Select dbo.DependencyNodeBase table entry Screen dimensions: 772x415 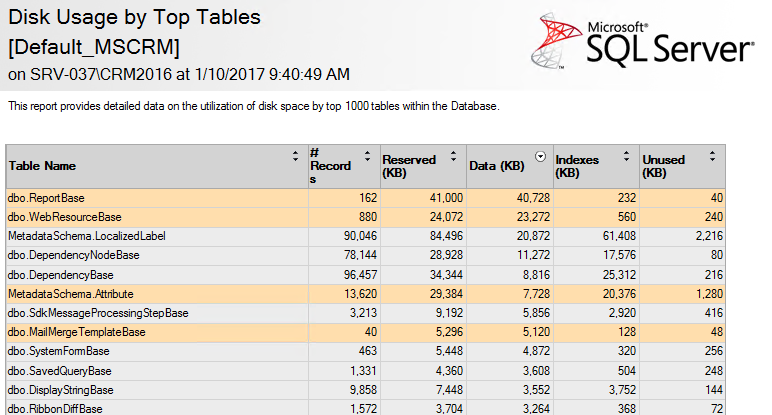click(x=74, y=255)
